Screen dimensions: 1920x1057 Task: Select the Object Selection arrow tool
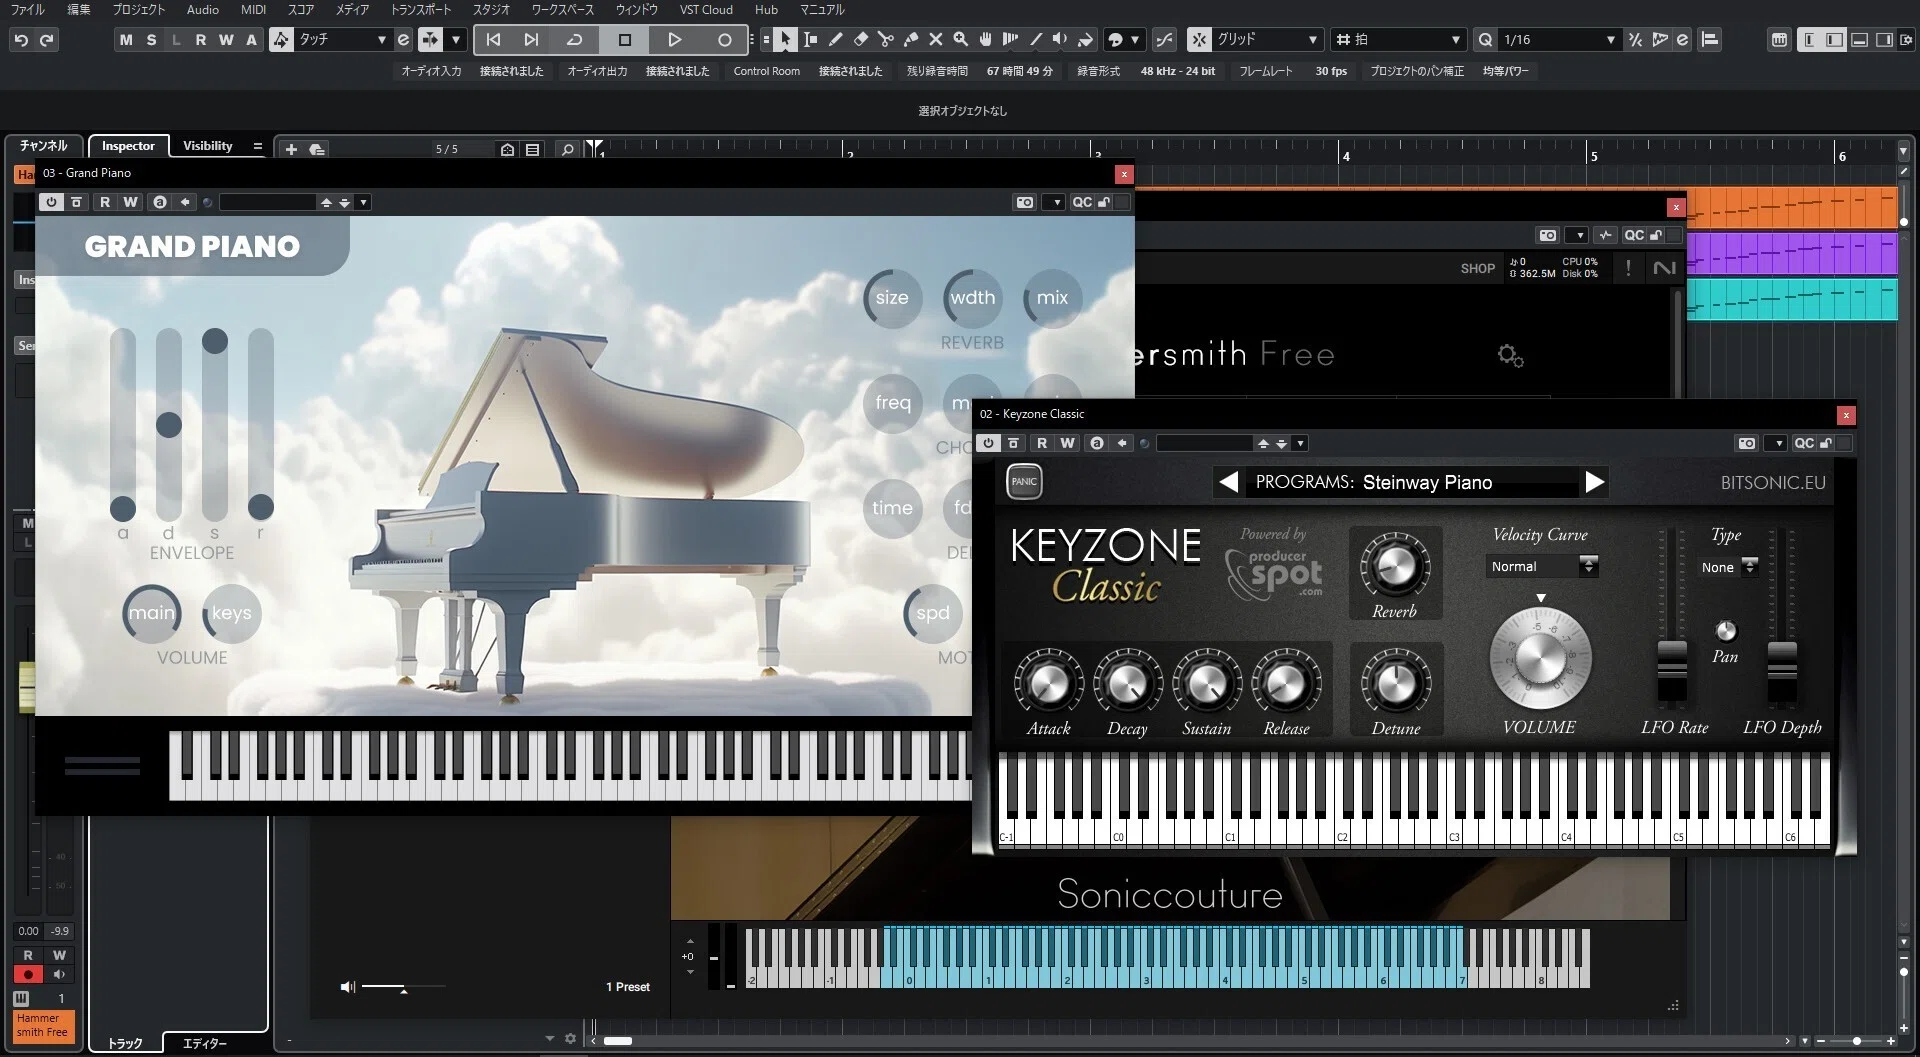785,40
